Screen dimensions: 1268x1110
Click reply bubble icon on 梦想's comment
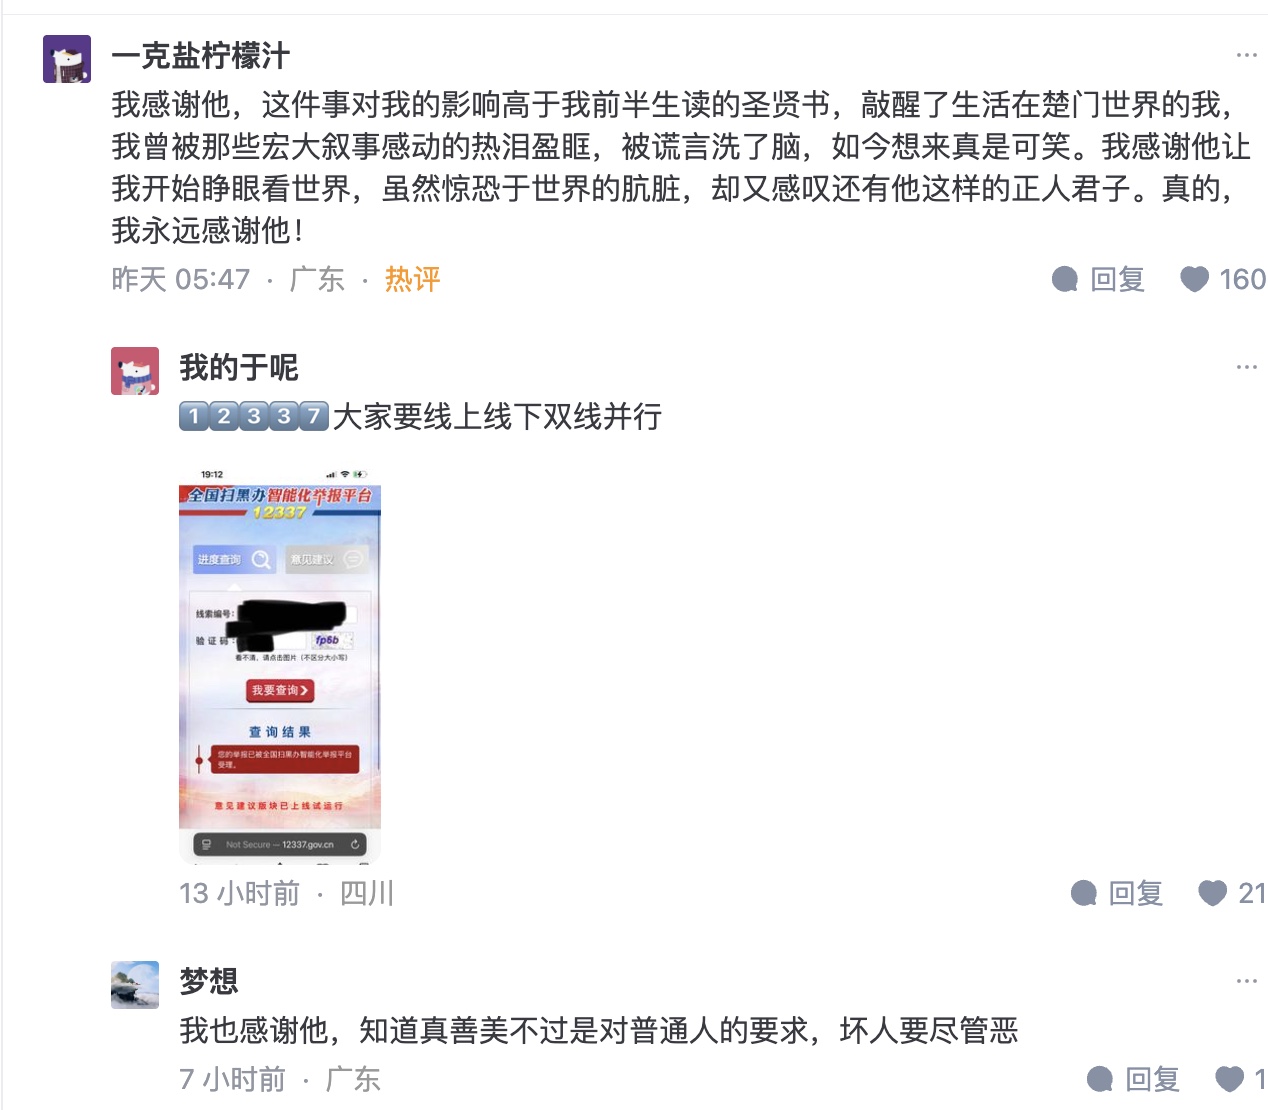pos(1100,1079)
